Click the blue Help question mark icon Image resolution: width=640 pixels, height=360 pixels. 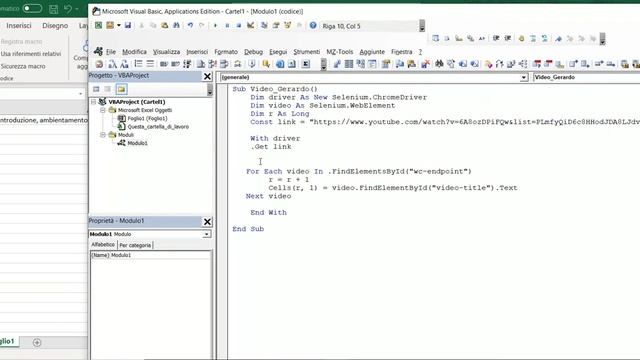(x=313, y=26)
